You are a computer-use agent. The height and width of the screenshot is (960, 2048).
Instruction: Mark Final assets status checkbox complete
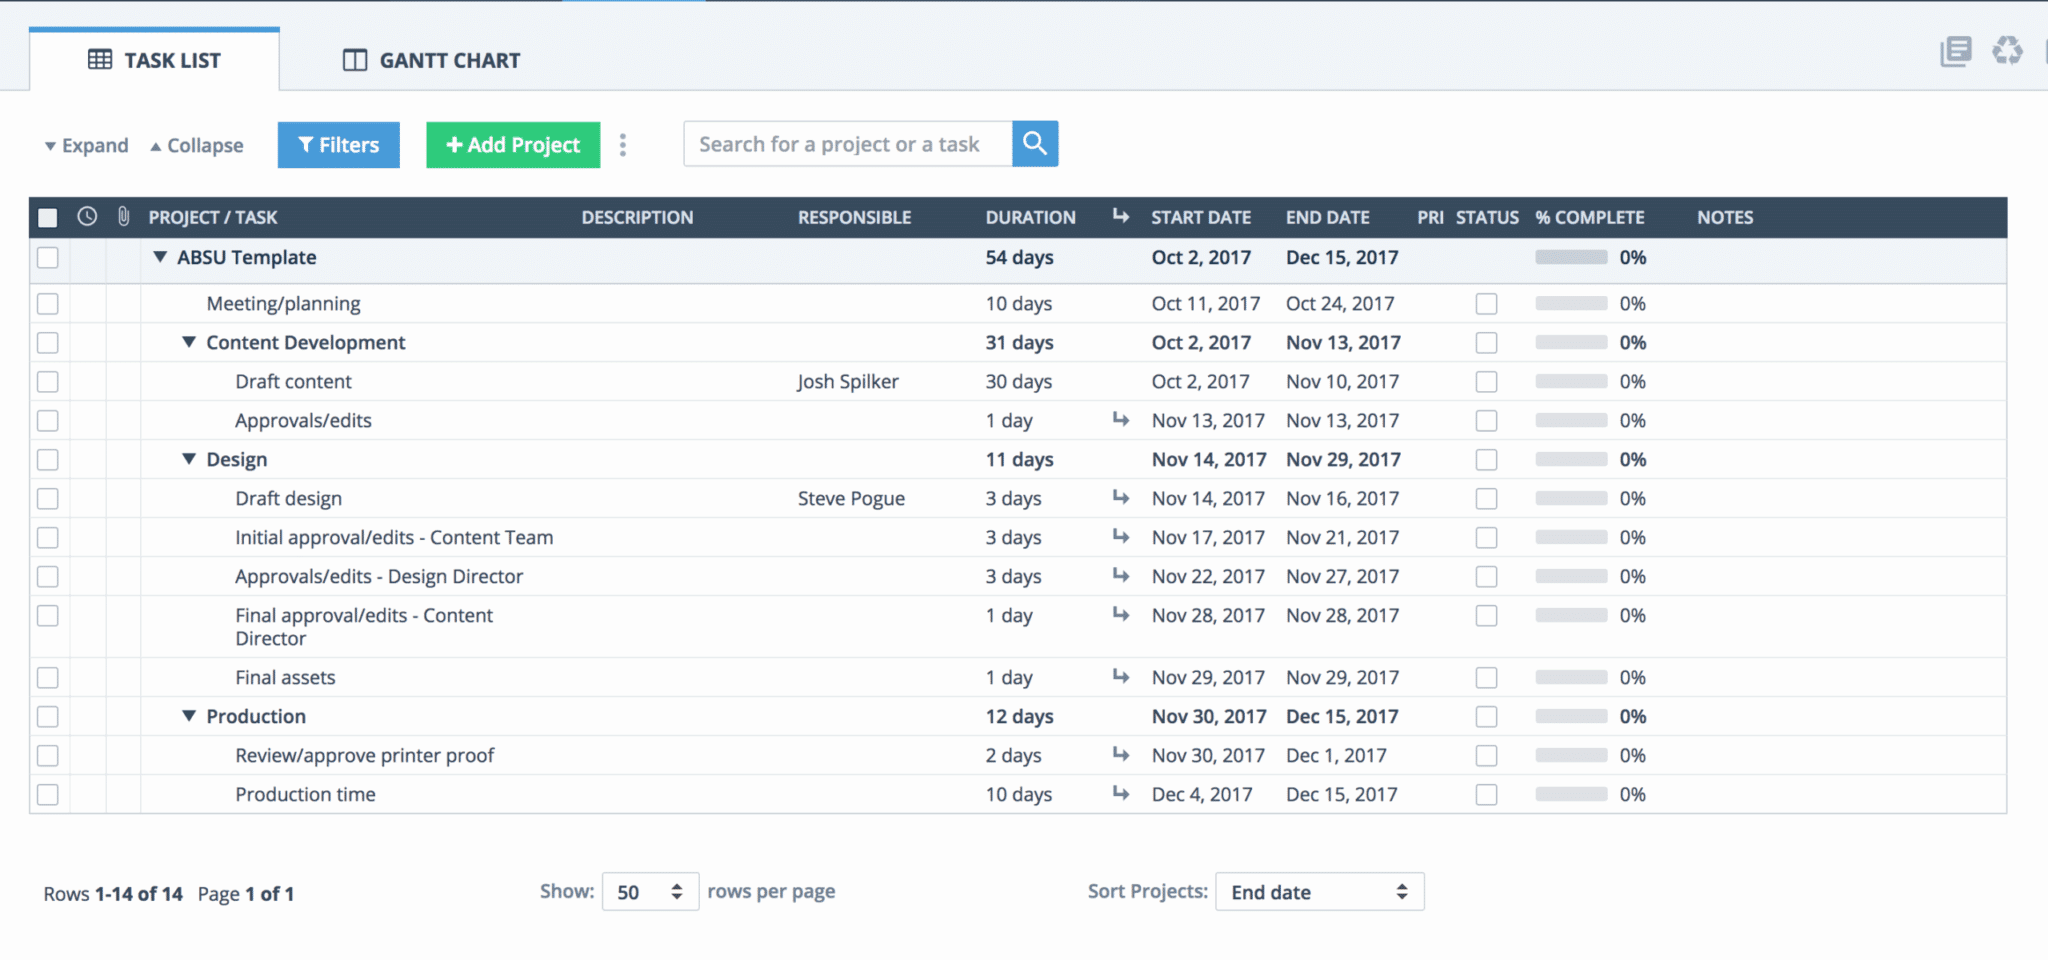1486,677
